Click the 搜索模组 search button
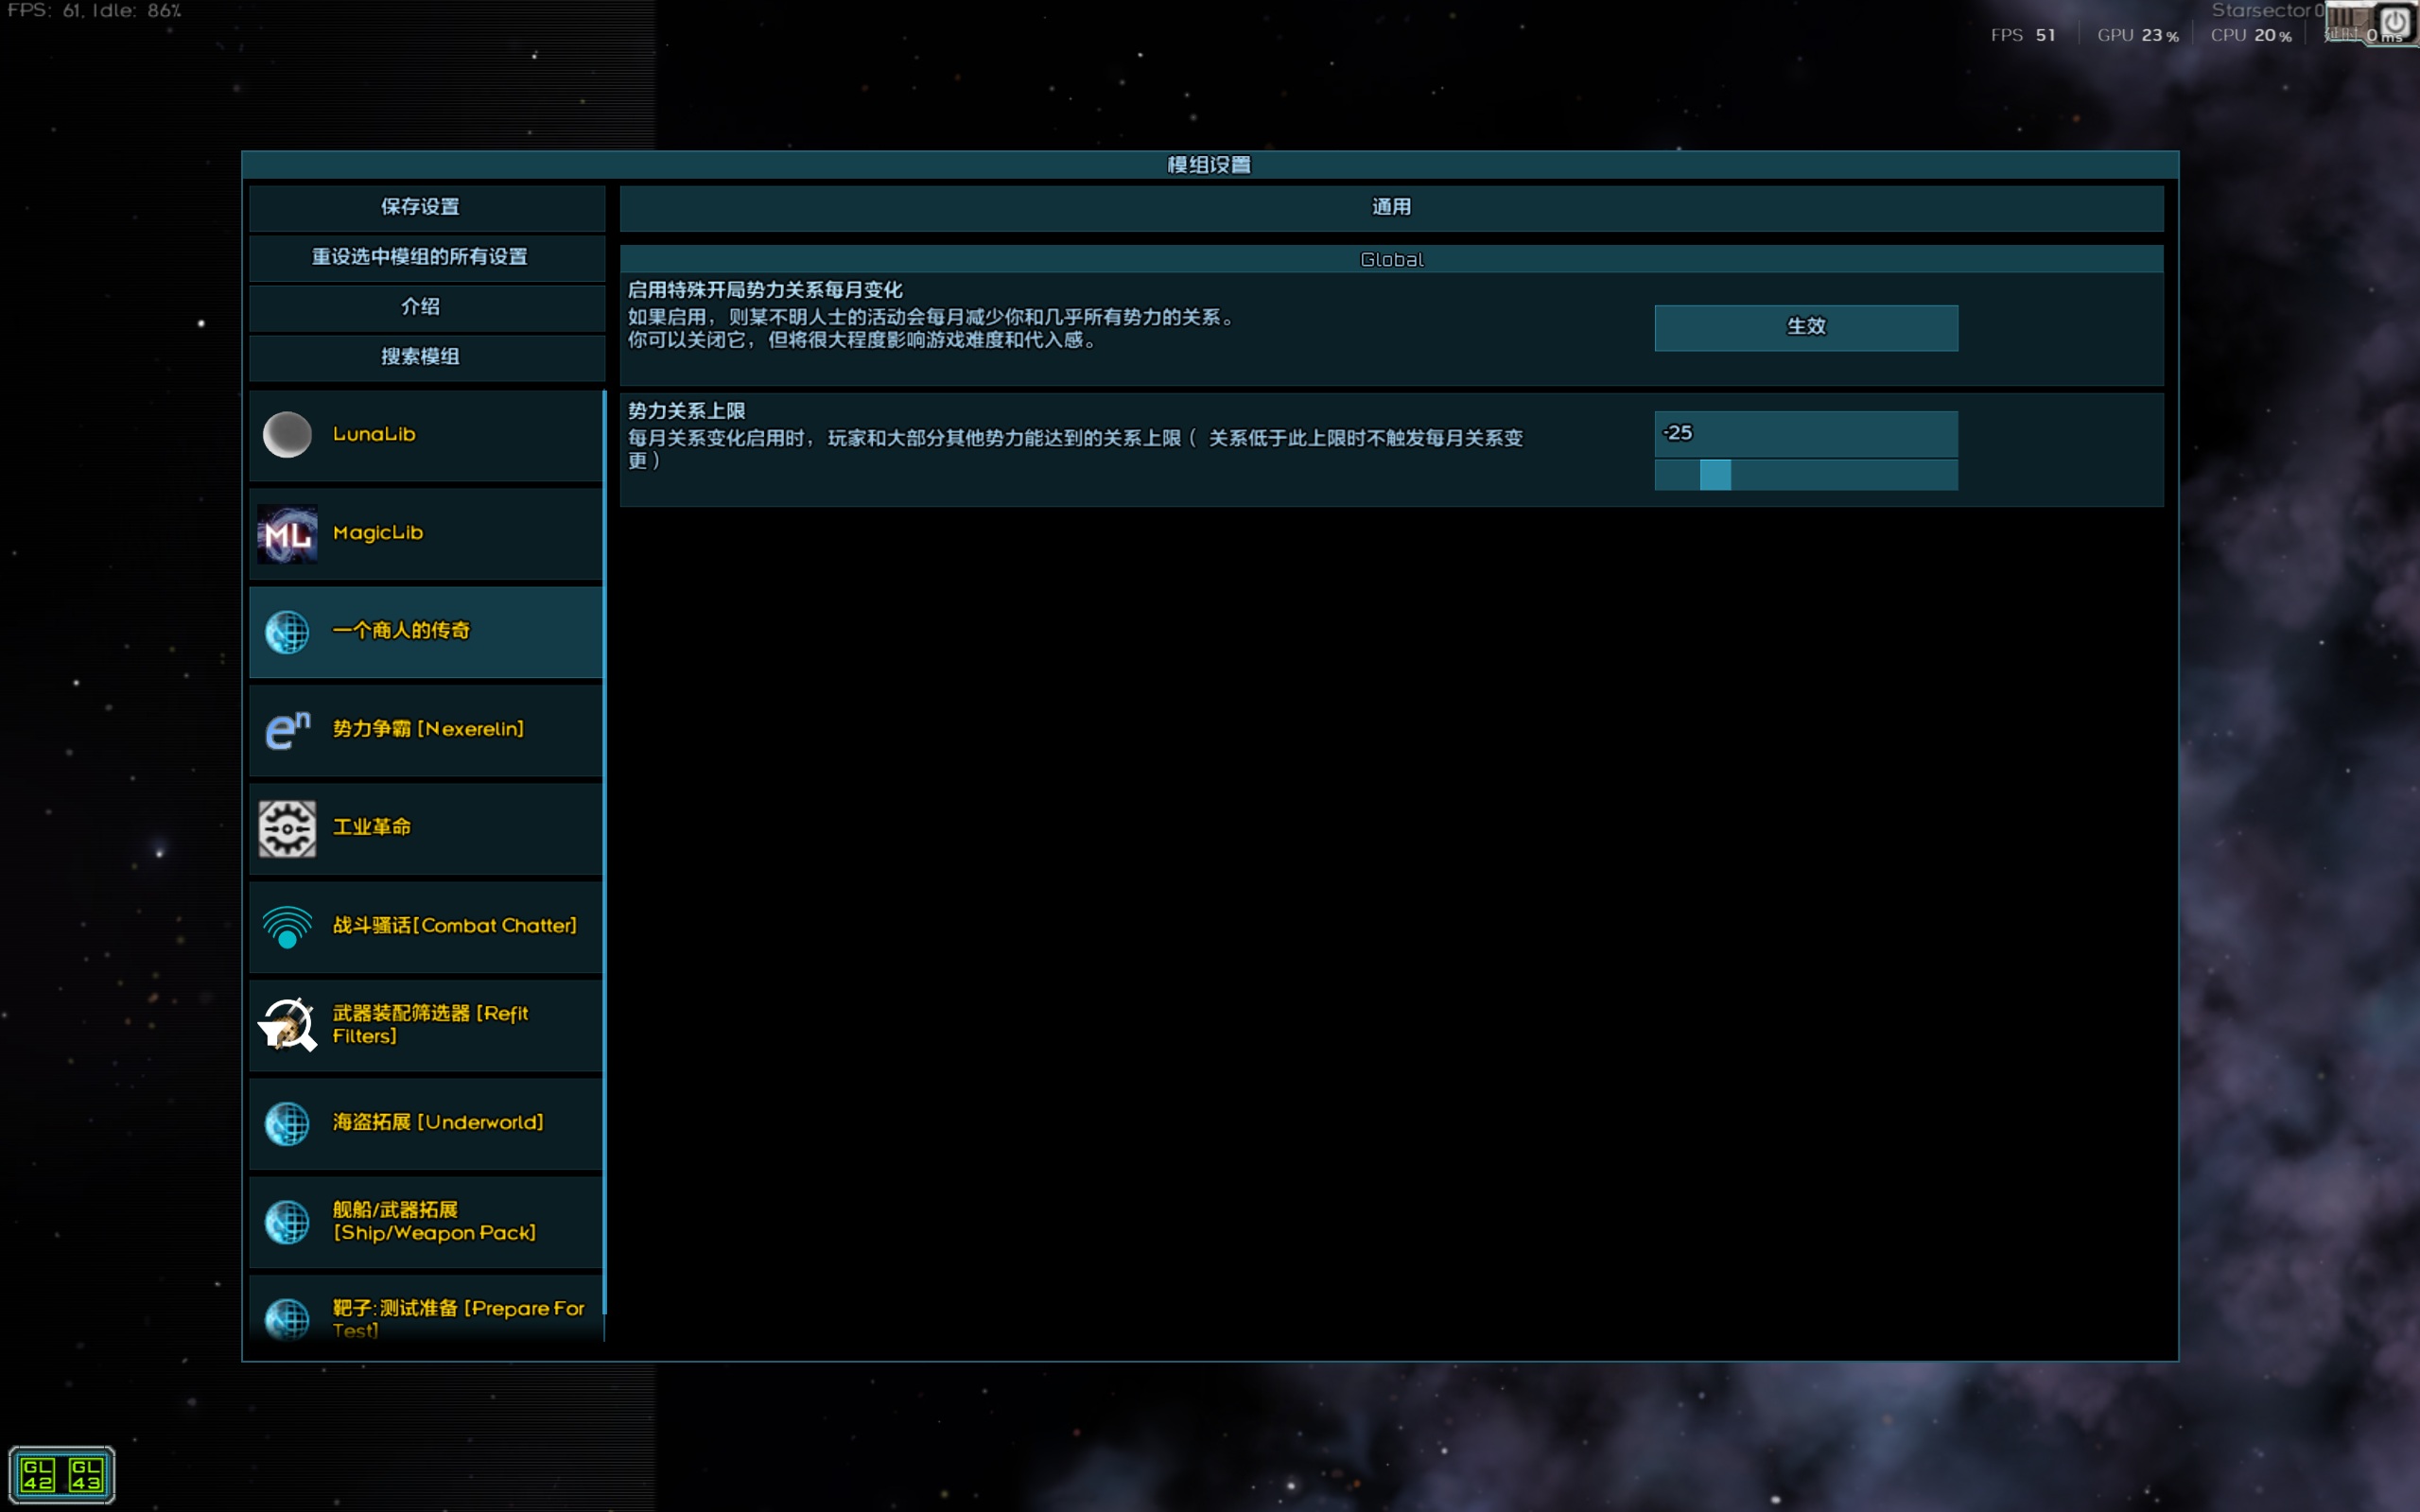The height and width of the screenshot is (1512, 2420). click(x=420, y=357)
